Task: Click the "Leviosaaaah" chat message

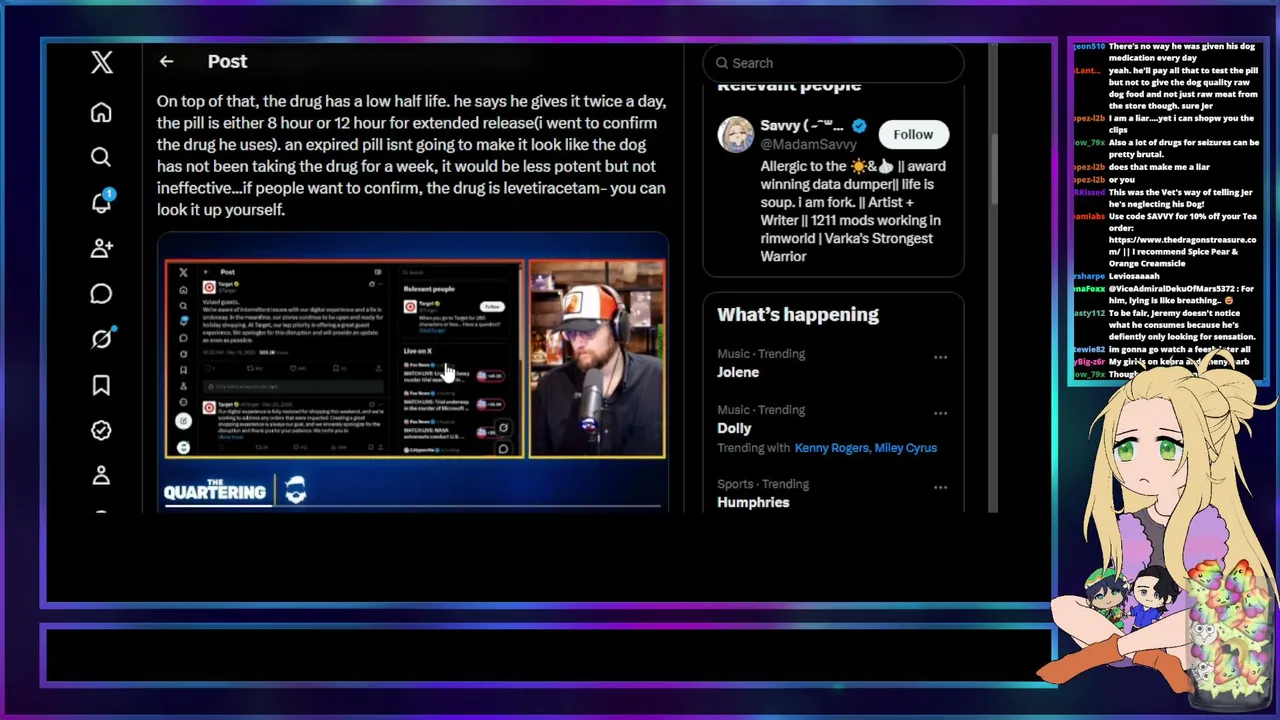Action: (x=1135, y=276)
